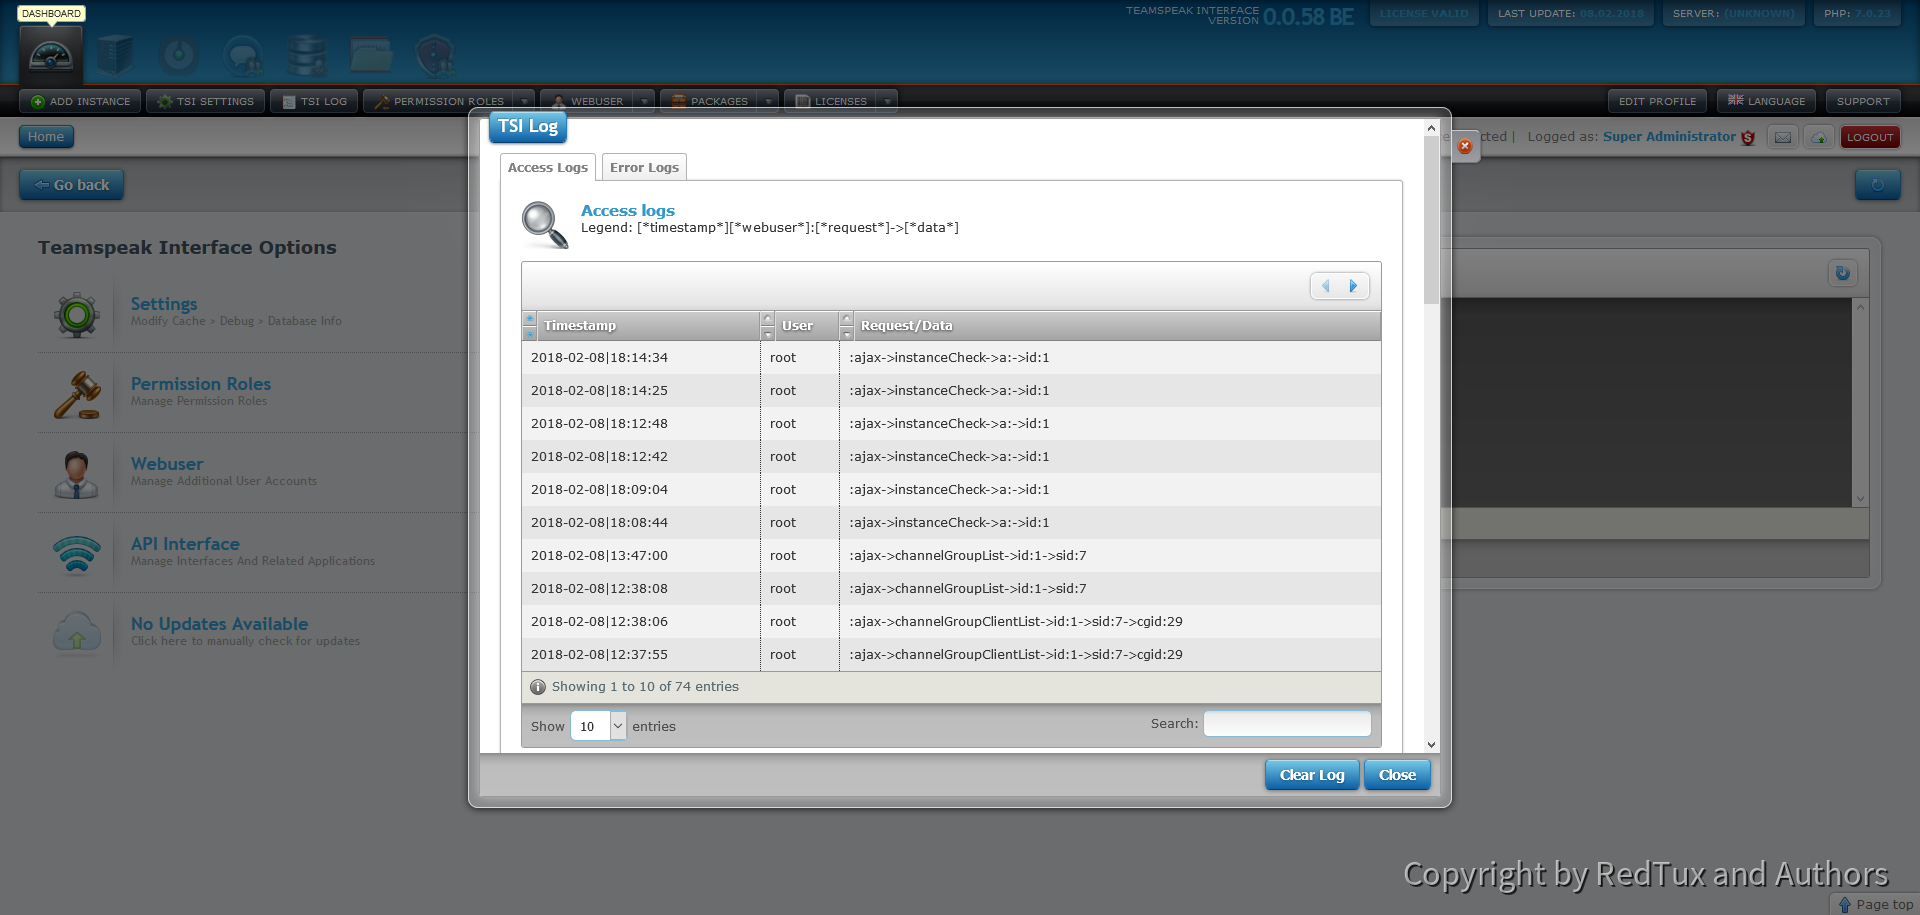The height and width of the screenshot is (915, 1920).
Task: Click the Packages toolbar button
Action: tap(709, 101)
